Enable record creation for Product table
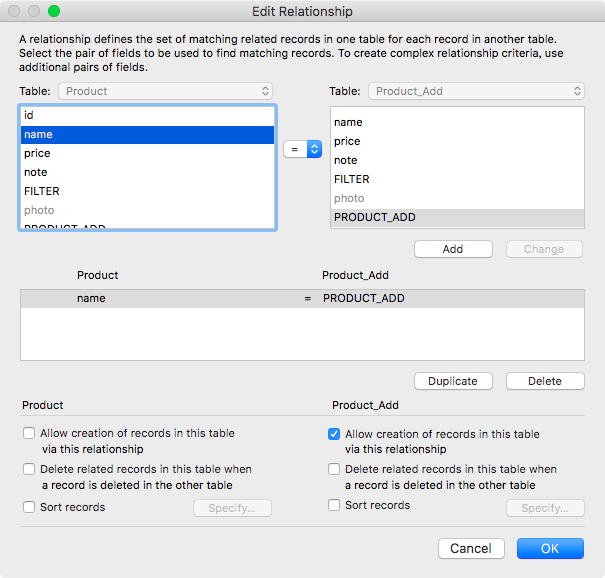This screenshot has width=605, height=578. [x=29, y=433]
